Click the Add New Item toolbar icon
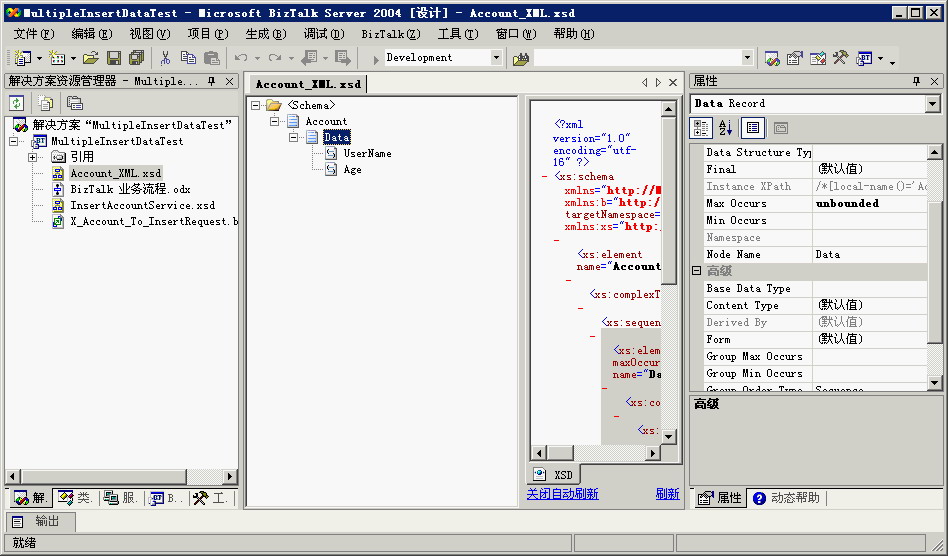Viewport: 948px width, 556px height. 57,58
